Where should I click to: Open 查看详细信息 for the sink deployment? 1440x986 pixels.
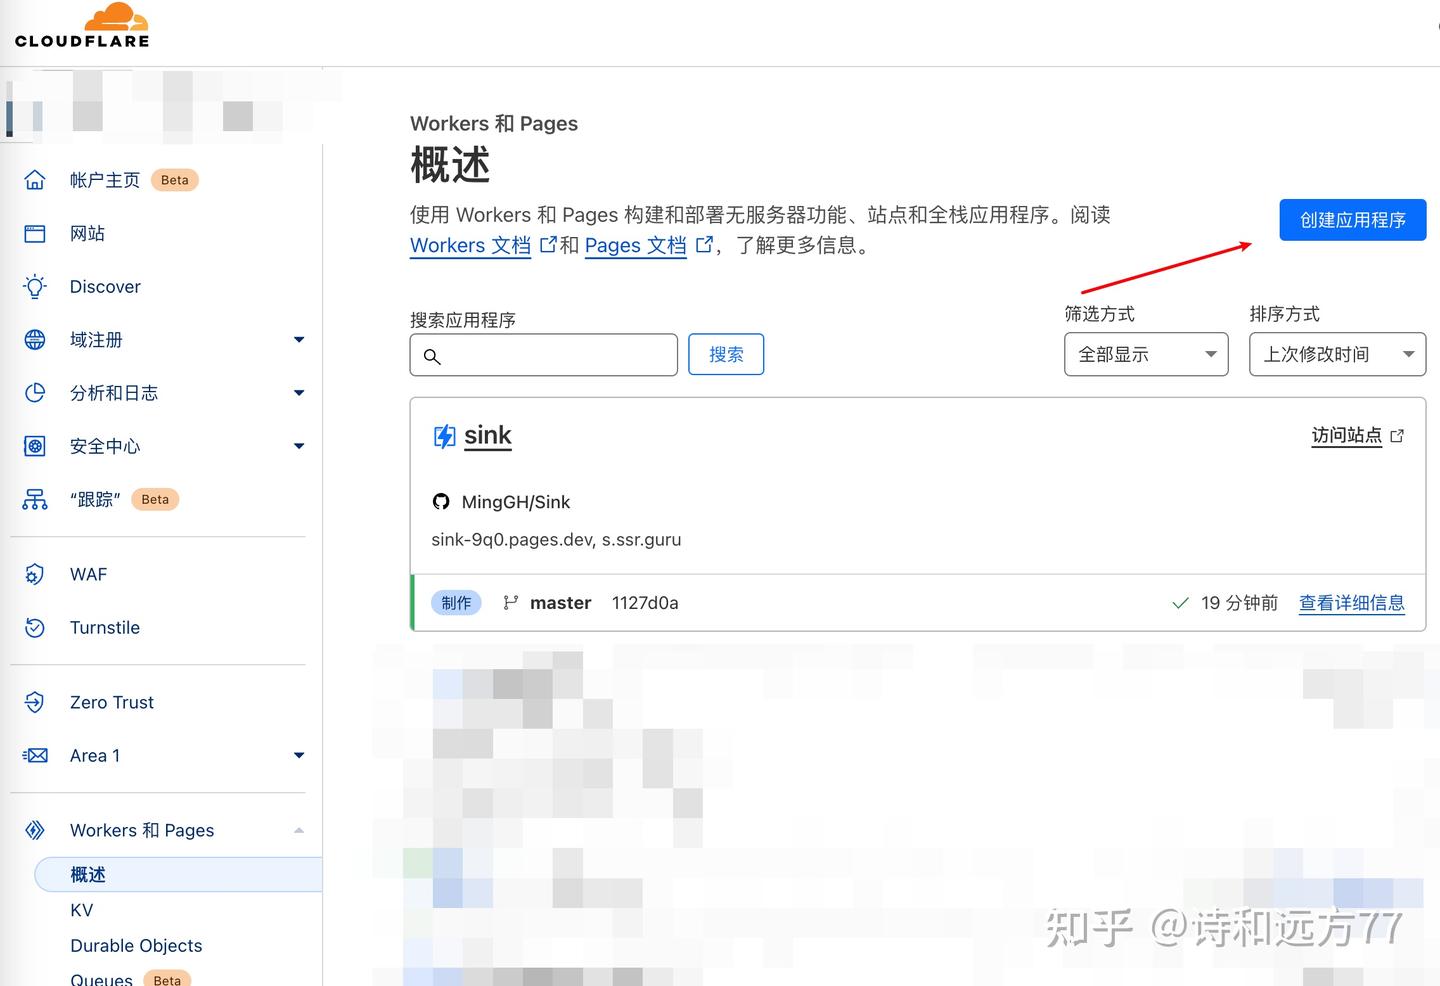pyautogui.click(x=1352, y=603)
